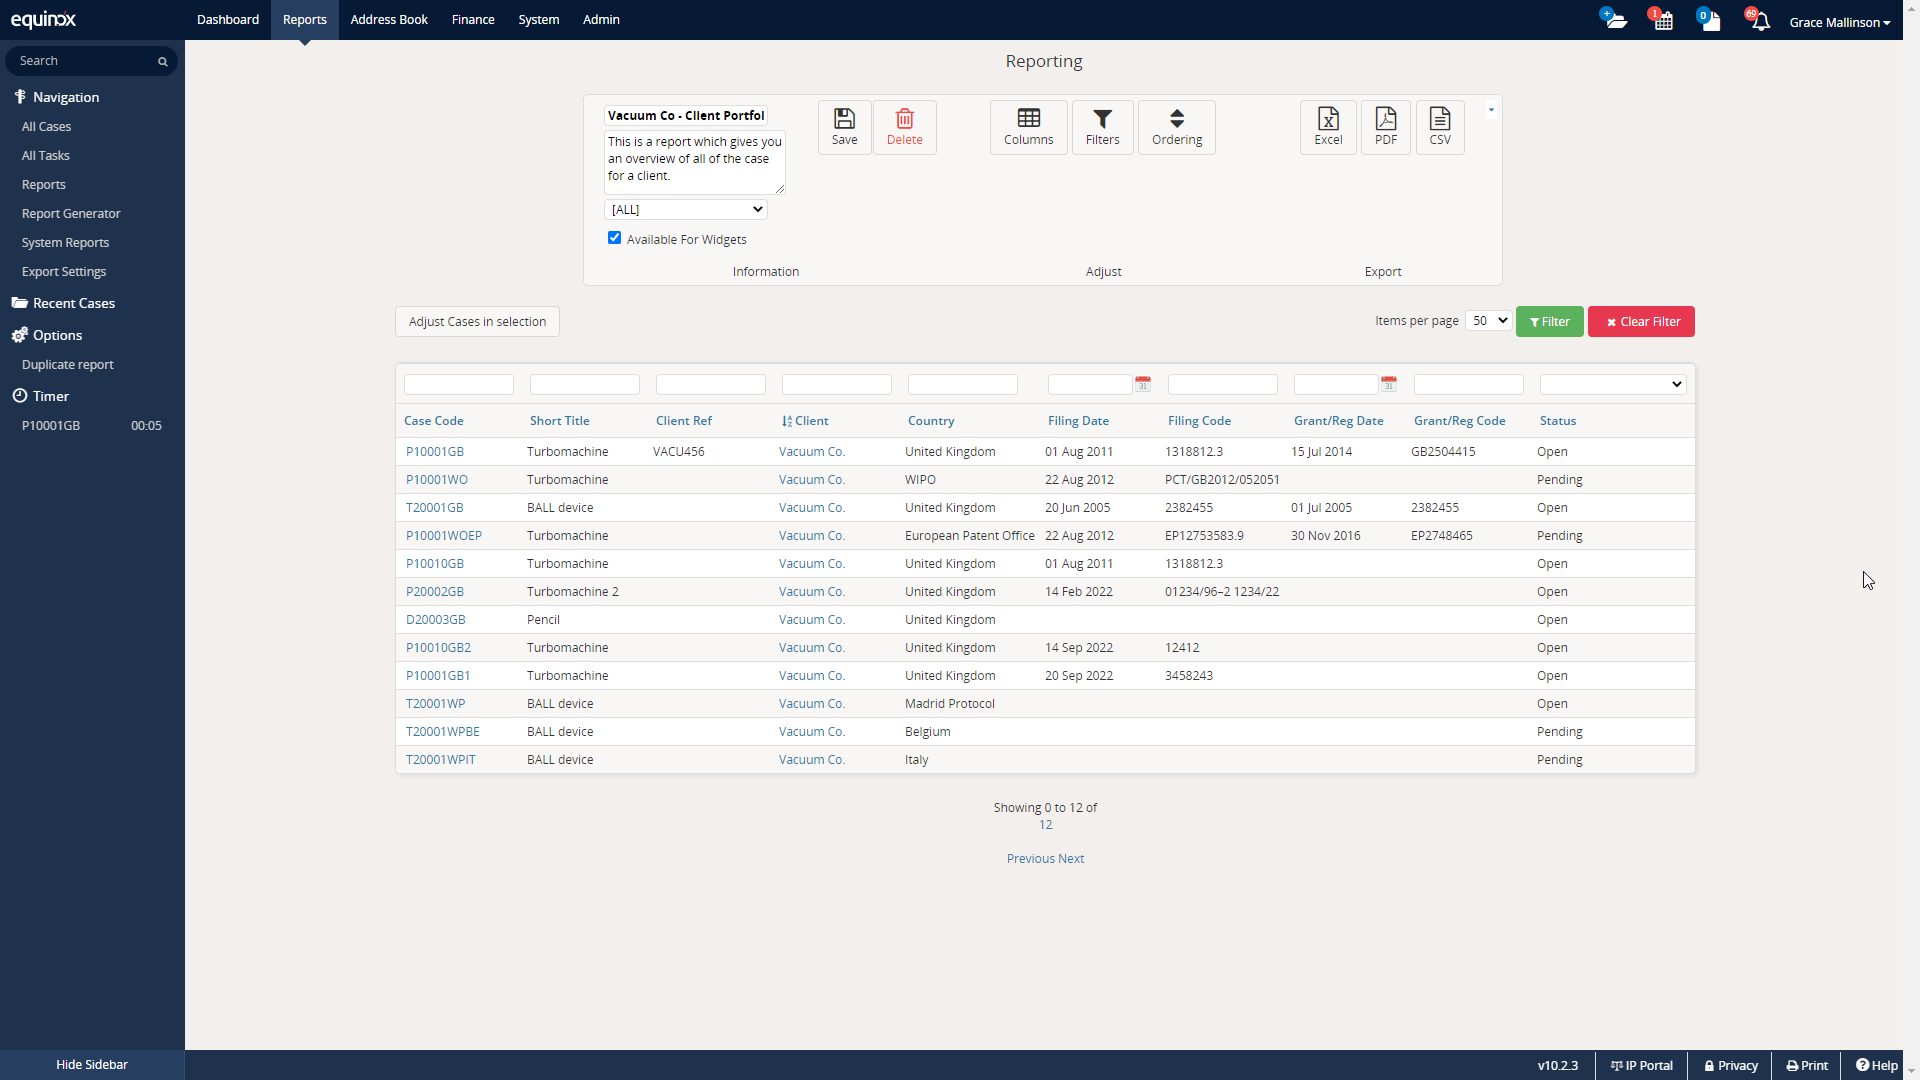Open the Ordering settings icon
Viewport: 1920px width, 1080px height.
[x=1177, y=127]
